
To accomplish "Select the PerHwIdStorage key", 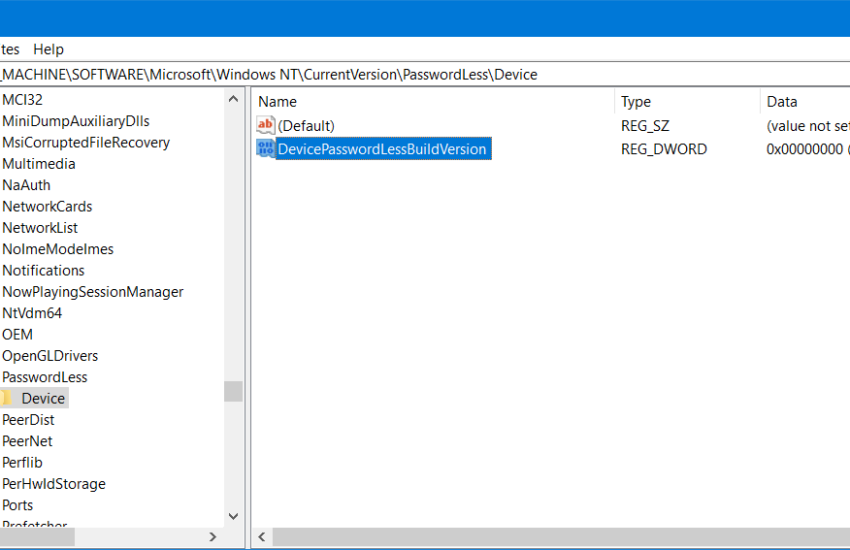I will 54,483.
